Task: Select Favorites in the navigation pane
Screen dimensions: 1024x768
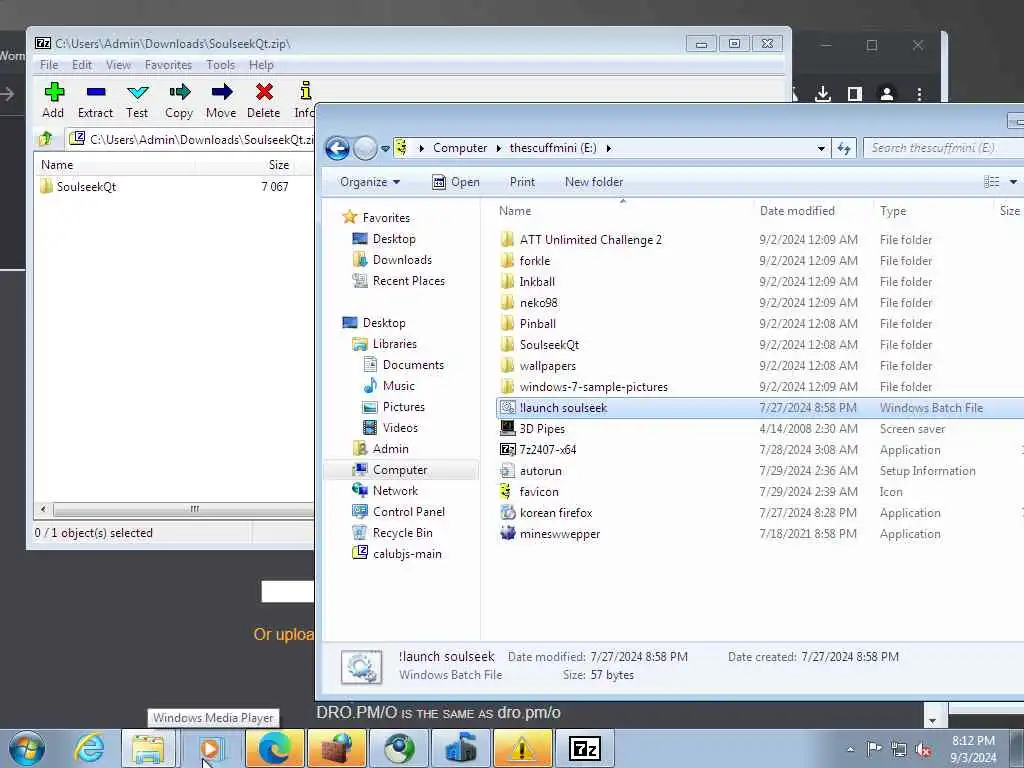Action: click(x=386, y=217)
